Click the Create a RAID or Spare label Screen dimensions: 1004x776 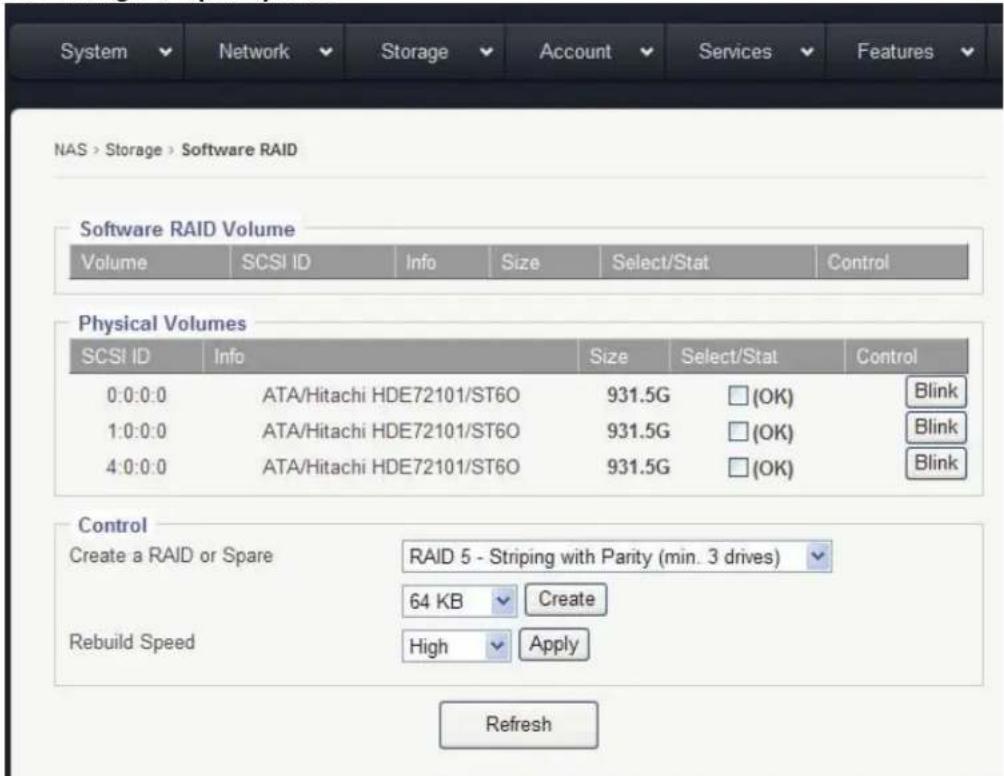coord(171,556)
